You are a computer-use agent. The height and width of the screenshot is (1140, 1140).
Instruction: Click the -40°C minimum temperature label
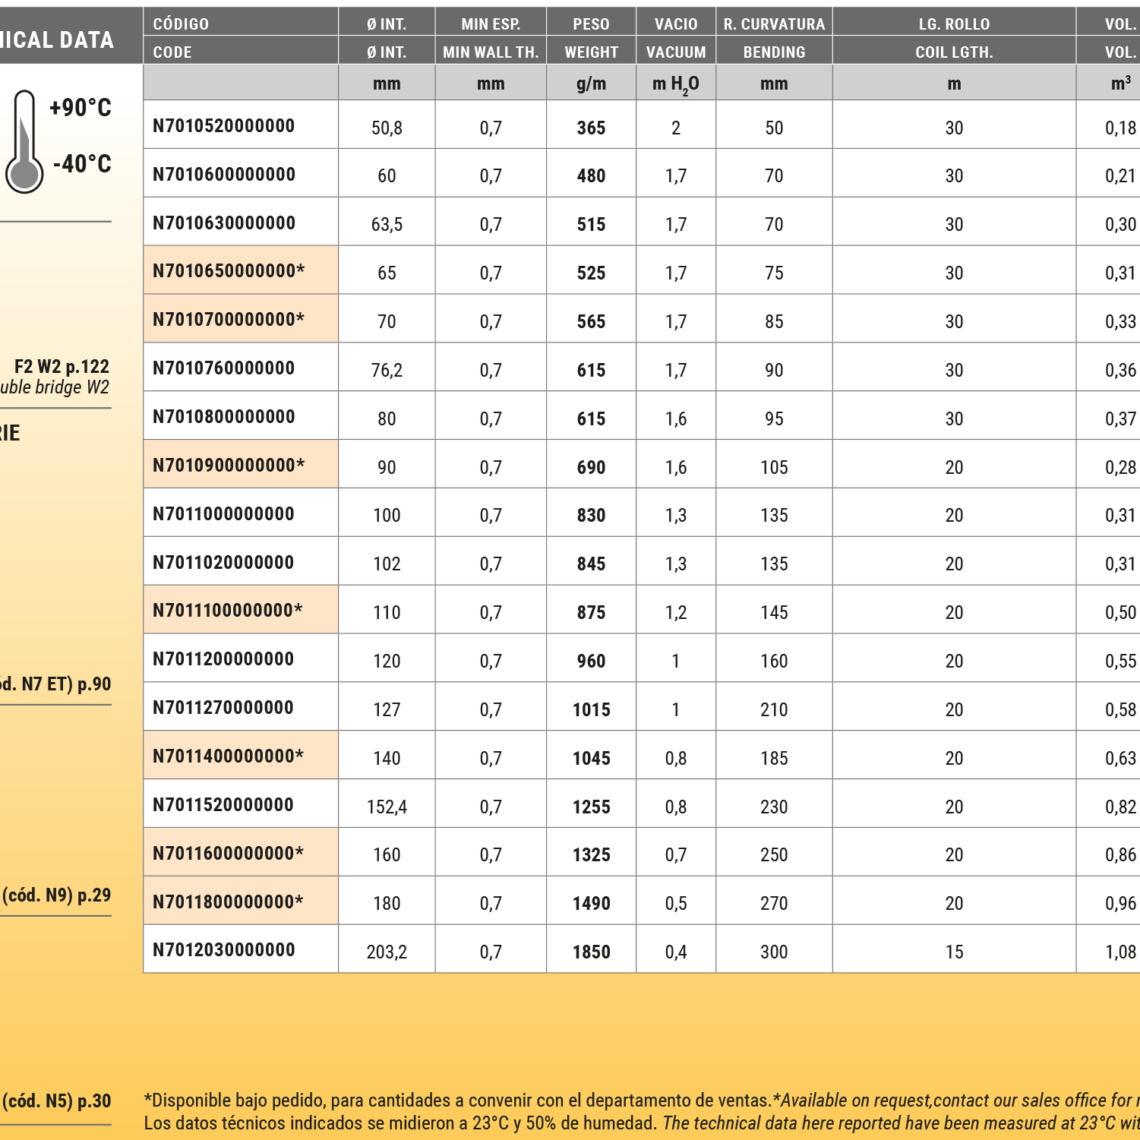coord(82,164)
